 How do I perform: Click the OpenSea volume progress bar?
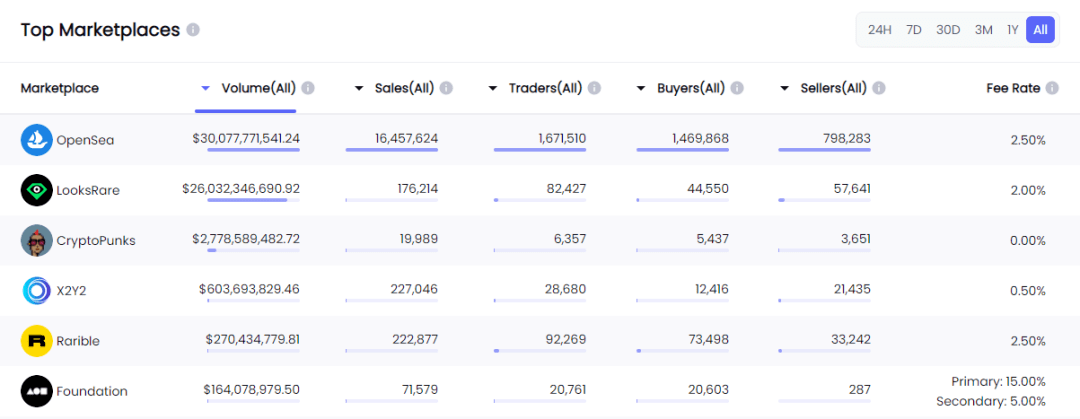point(253,150)
